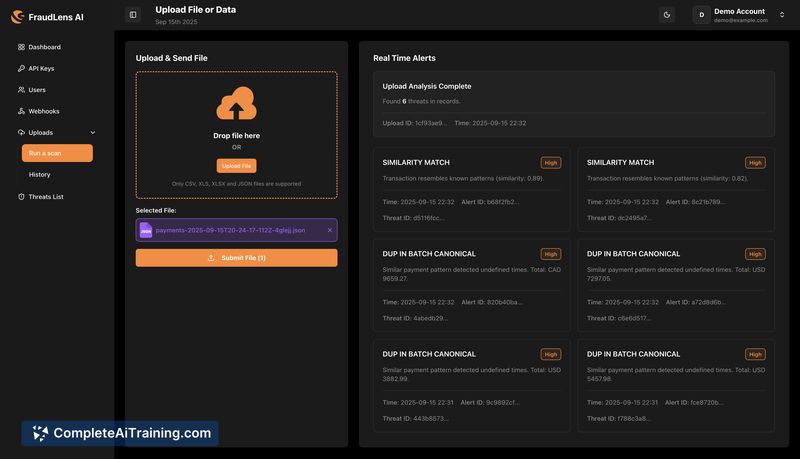Screen dimensions: 800x459
Task: Click High badge on CAD 9659.27 alert
Action: [x=550, y=254]
